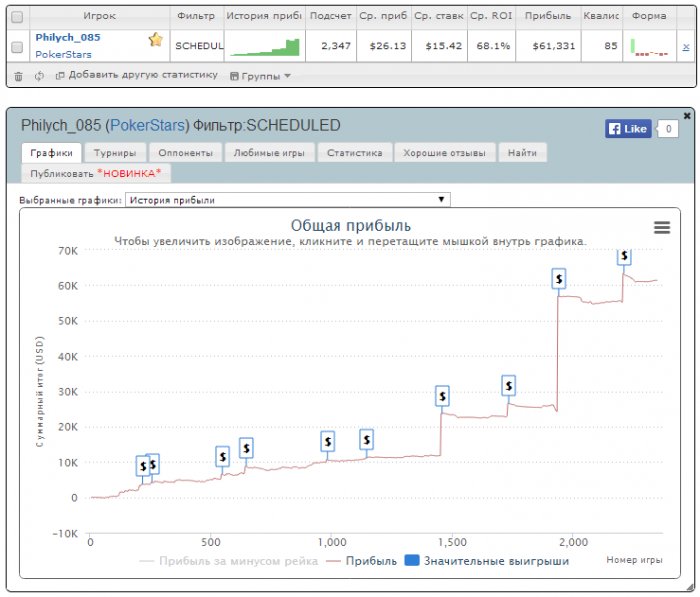
Task: Click the form sparkline in the Форма column
Action: [650, 46]
